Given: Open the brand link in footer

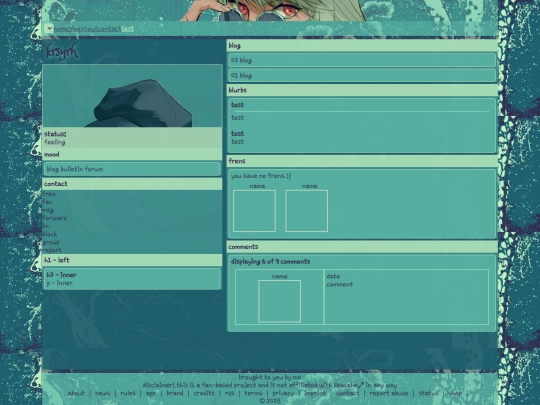Looking at the screenshot, I should pos(175,393).
